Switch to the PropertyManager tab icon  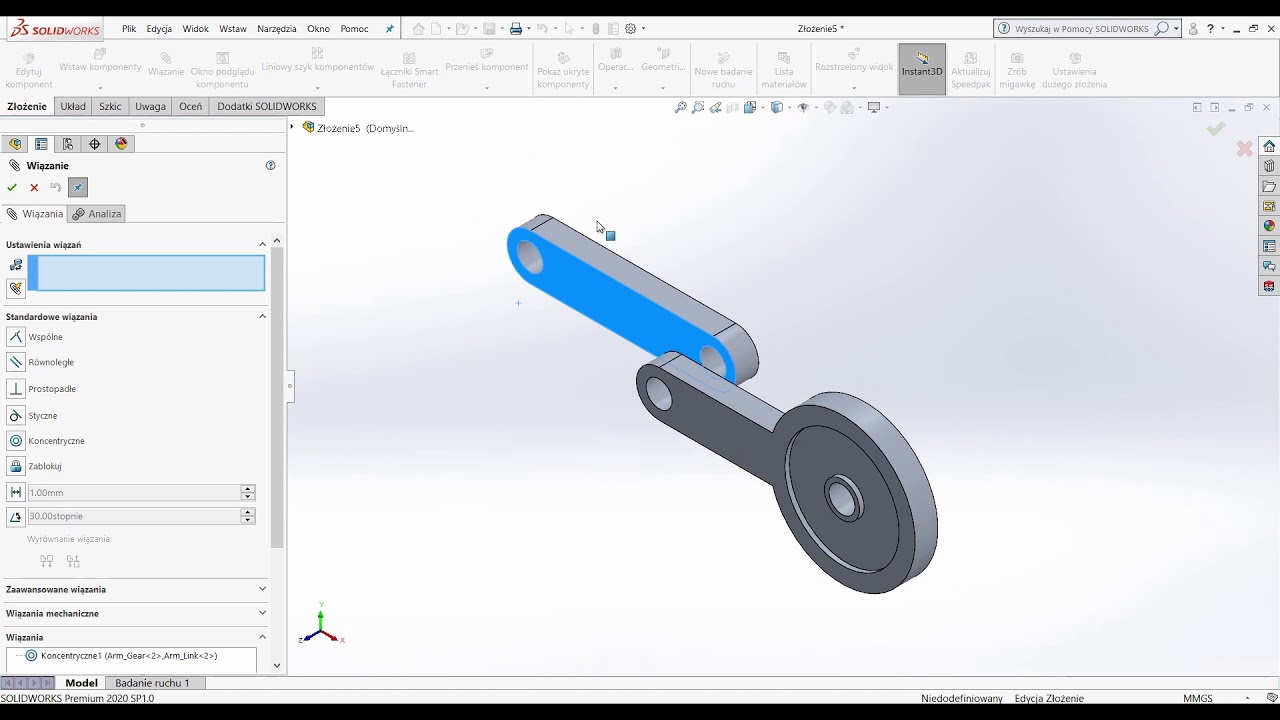41,144
